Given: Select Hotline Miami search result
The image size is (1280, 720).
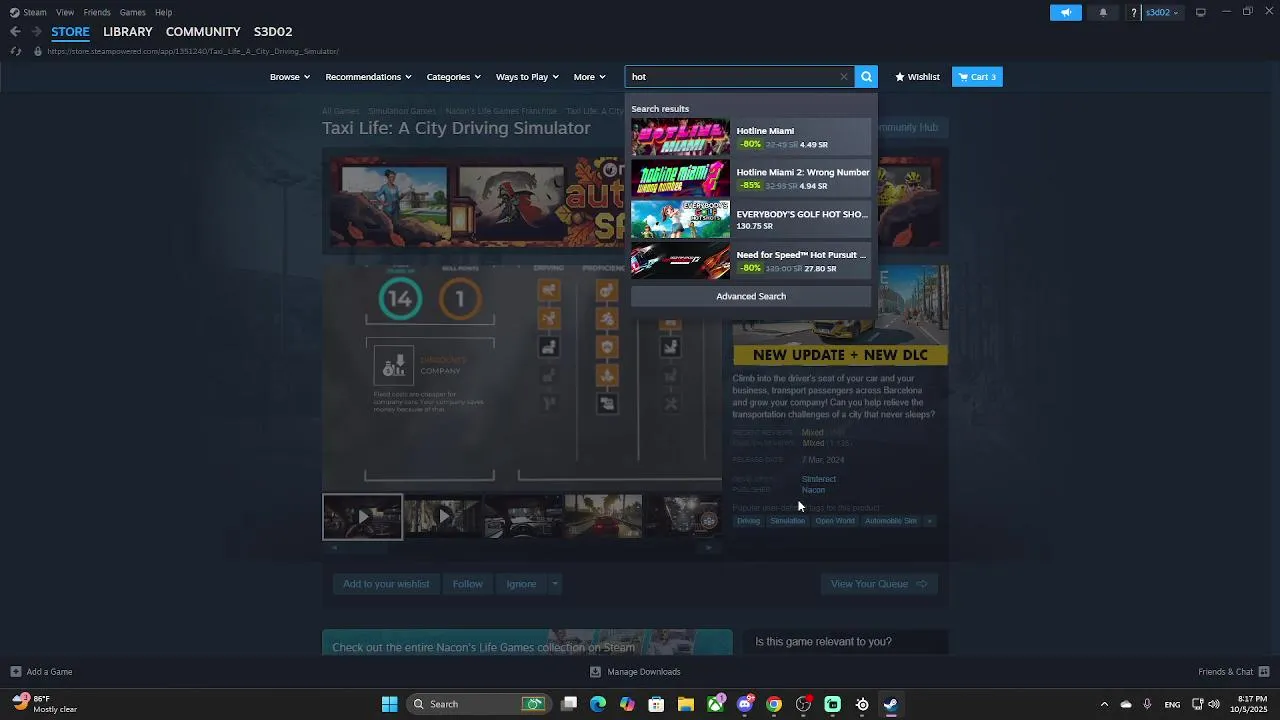Looking at the screenshot, I should [751, 137].
